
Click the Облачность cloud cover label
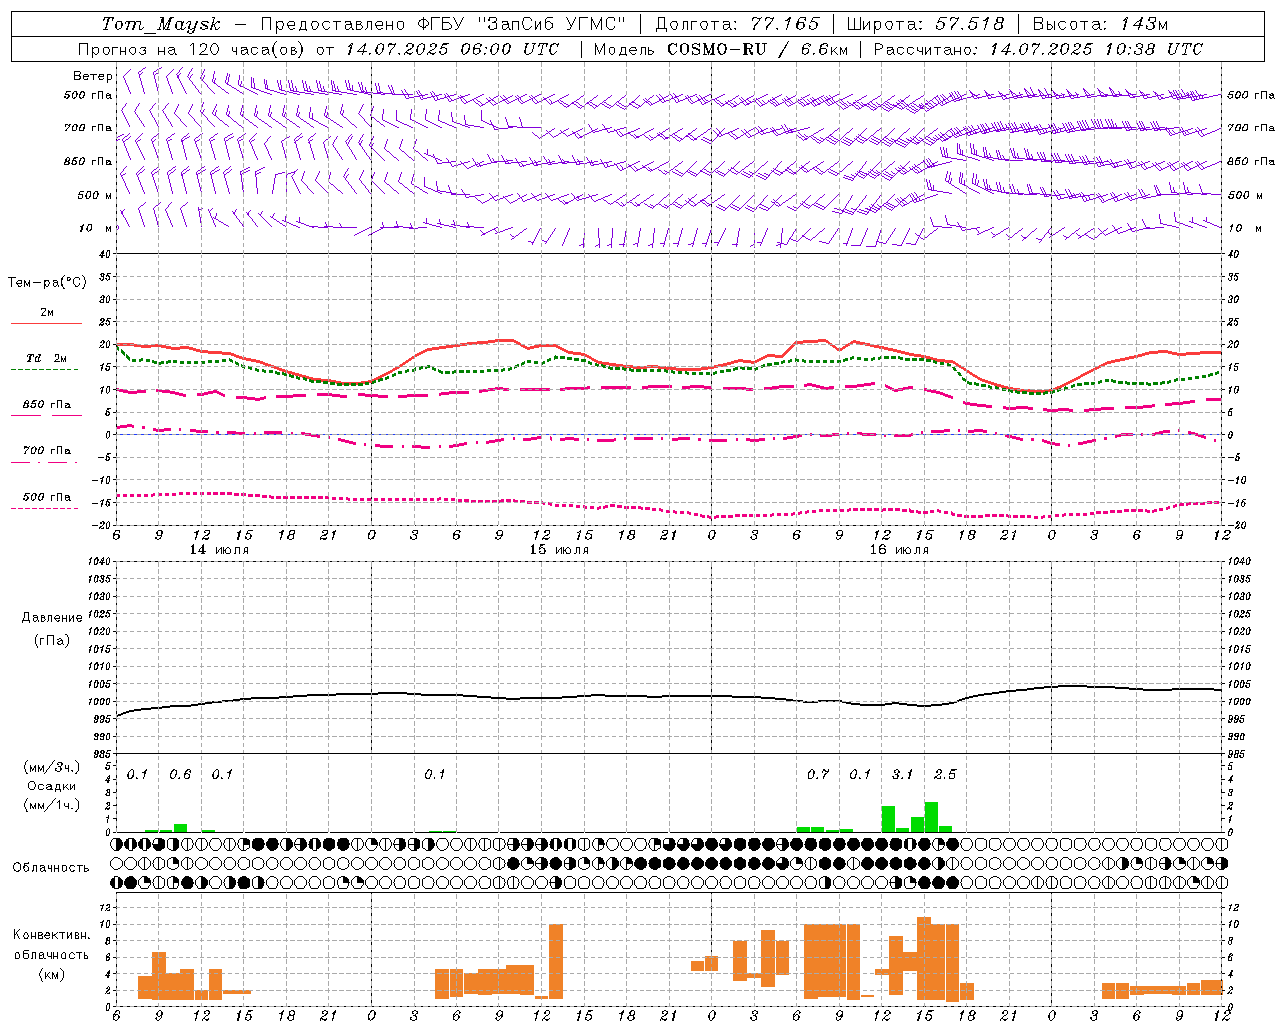51,868
